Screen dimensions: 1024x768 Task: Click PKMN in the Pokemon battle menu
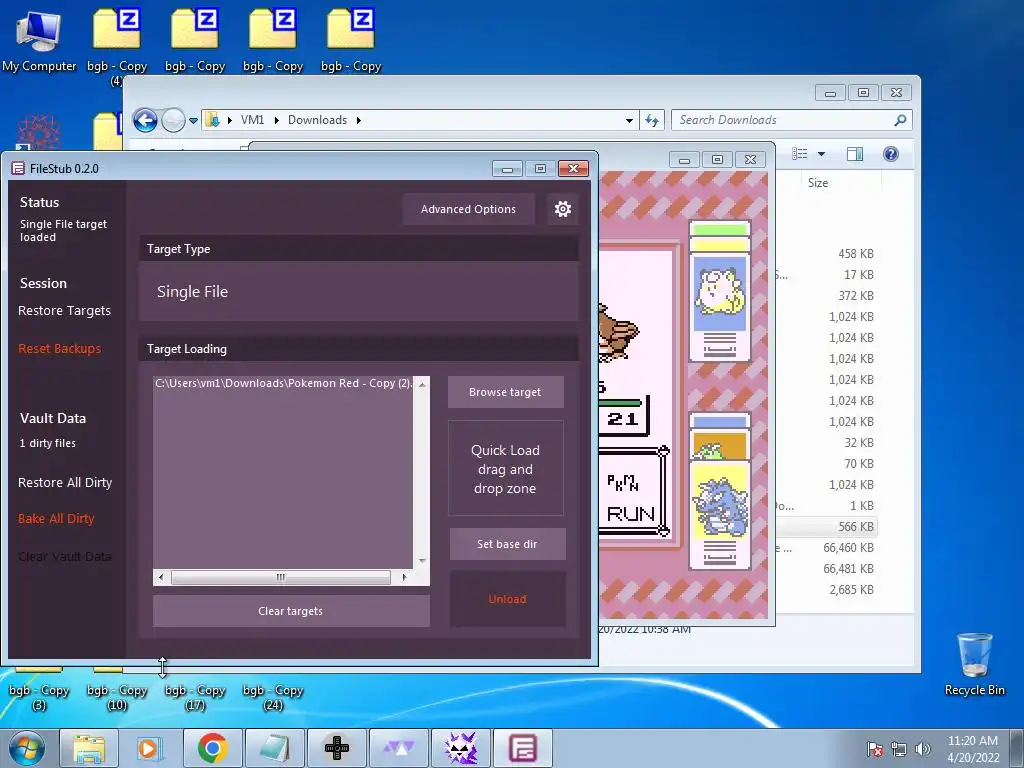click(622, 483)
